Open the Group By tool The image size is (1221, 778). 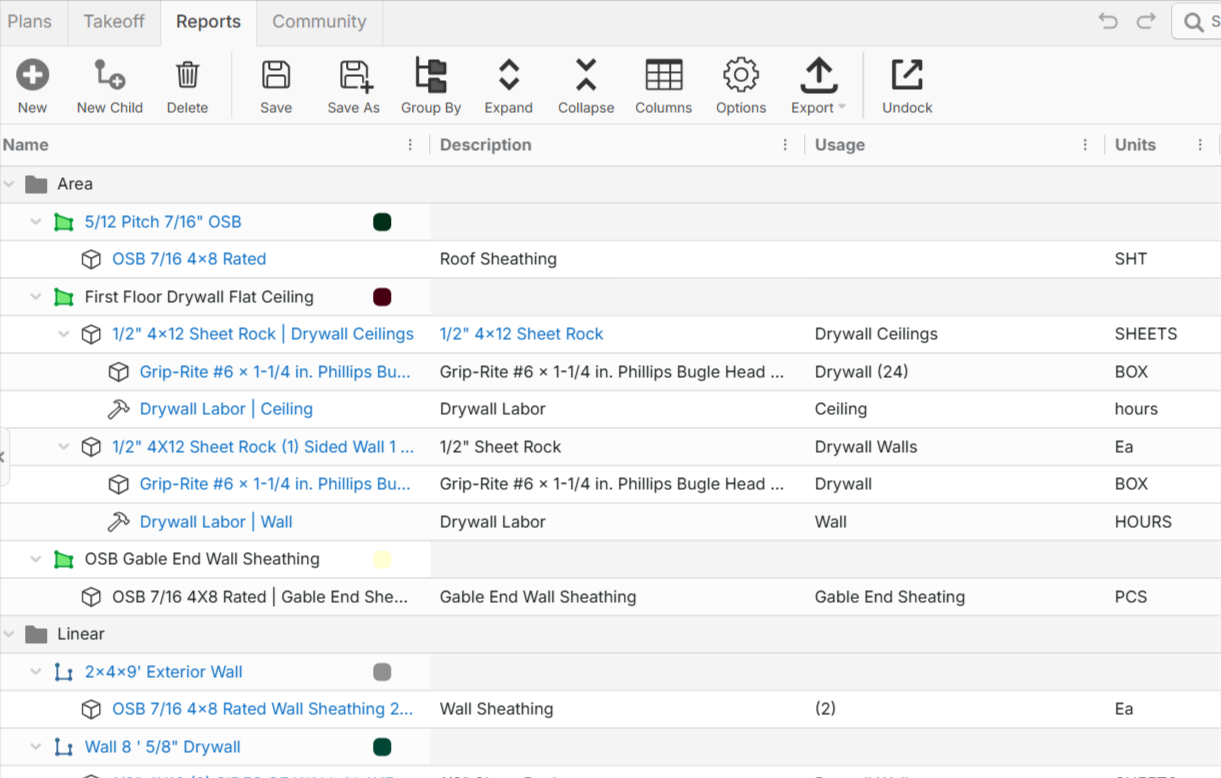tap(431, 75)
